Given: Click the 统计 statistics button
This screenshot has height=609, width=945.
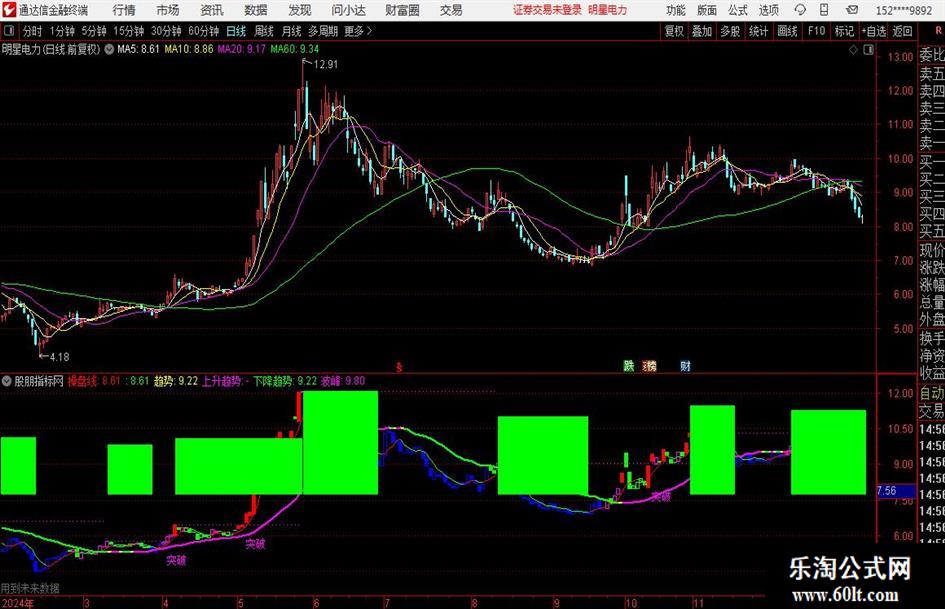Looking at the screenshot, I should point(758,31).
